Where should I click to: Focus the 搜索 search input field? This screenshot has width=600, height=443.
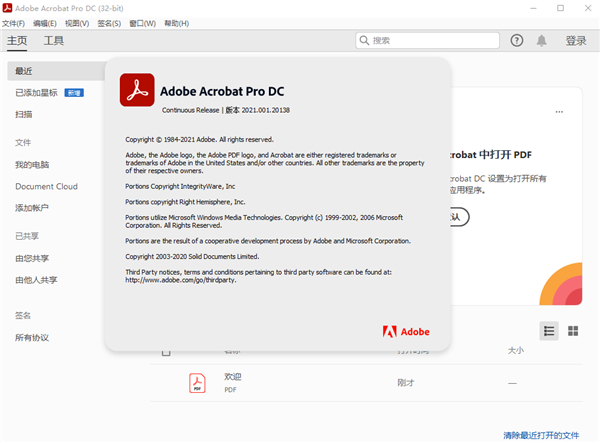point(427,40)
